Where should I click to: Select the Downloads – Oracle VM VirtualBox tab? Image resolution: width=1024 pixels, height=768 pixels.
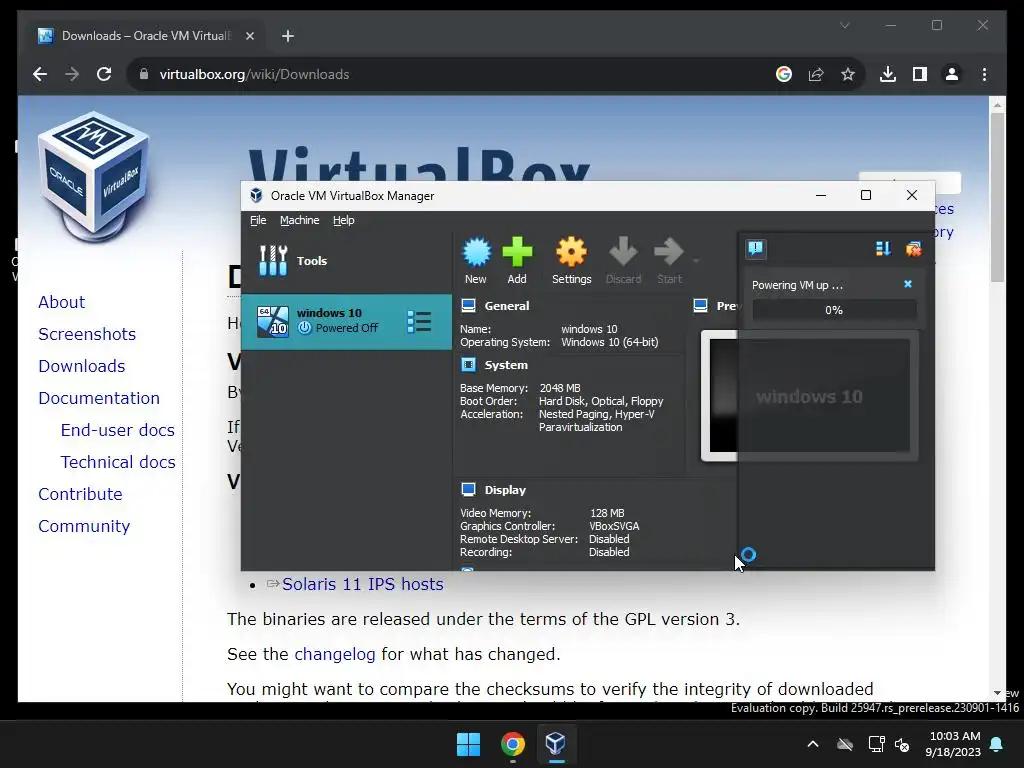pos(146,36)
